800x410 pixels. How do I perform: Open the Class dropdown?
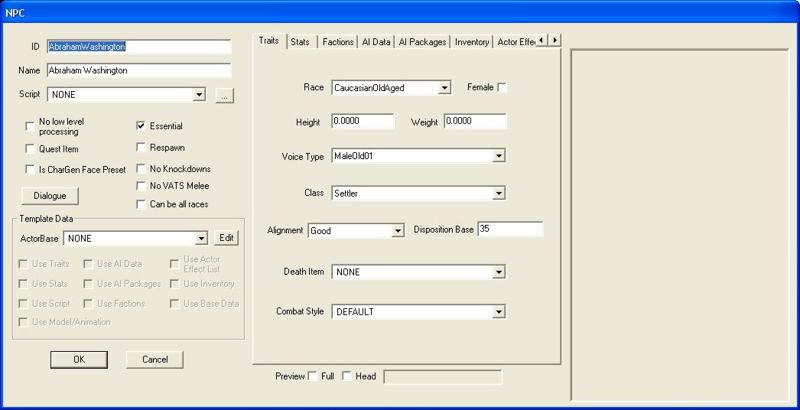pos(499,193)
